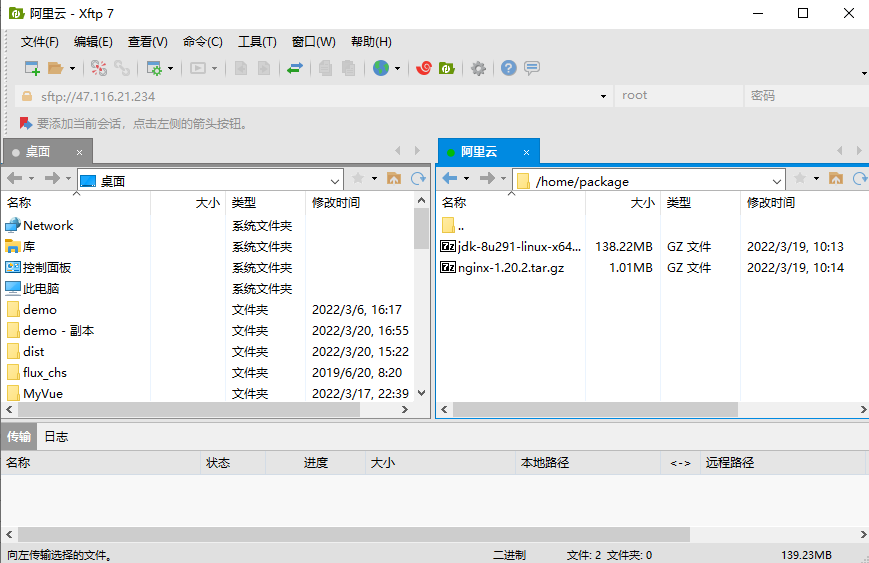Click the root username field

click(678, 96)
